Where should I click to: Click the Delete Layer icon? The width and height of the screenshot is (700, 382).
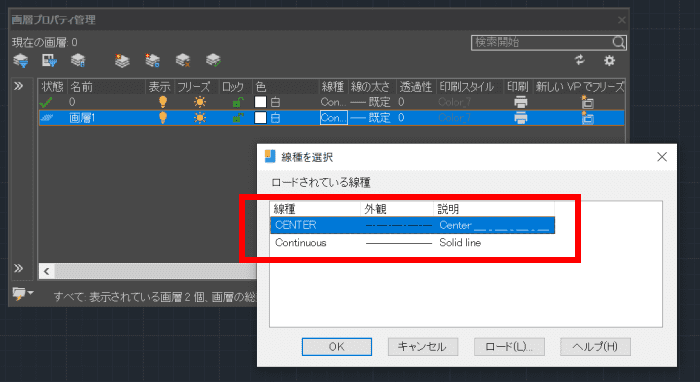183,60
